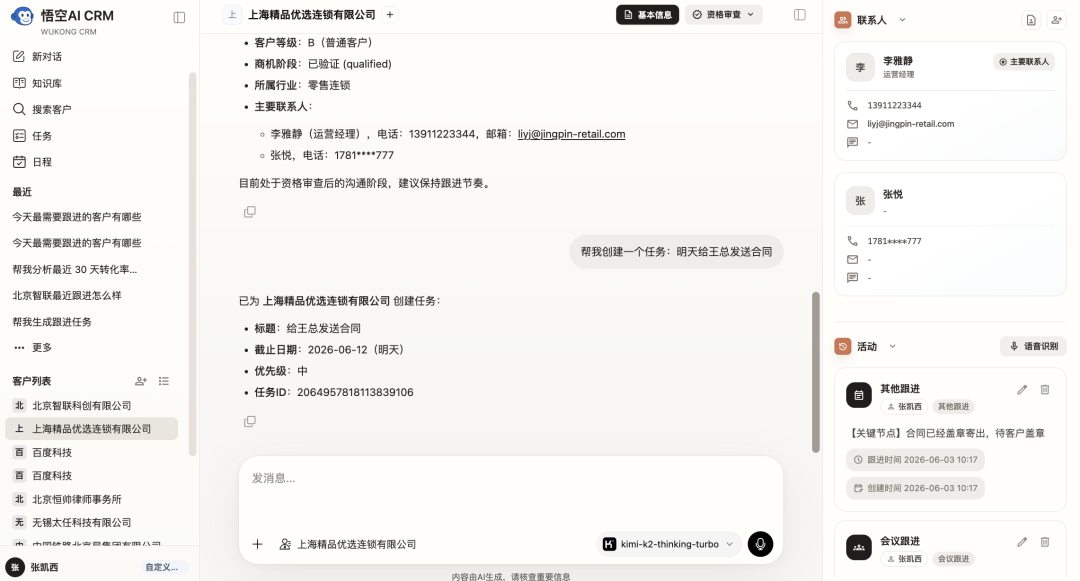Change linked customer 上海精品优选连锁有限公司 in input
1080x581 pixels.
click(x=348, y=545)
